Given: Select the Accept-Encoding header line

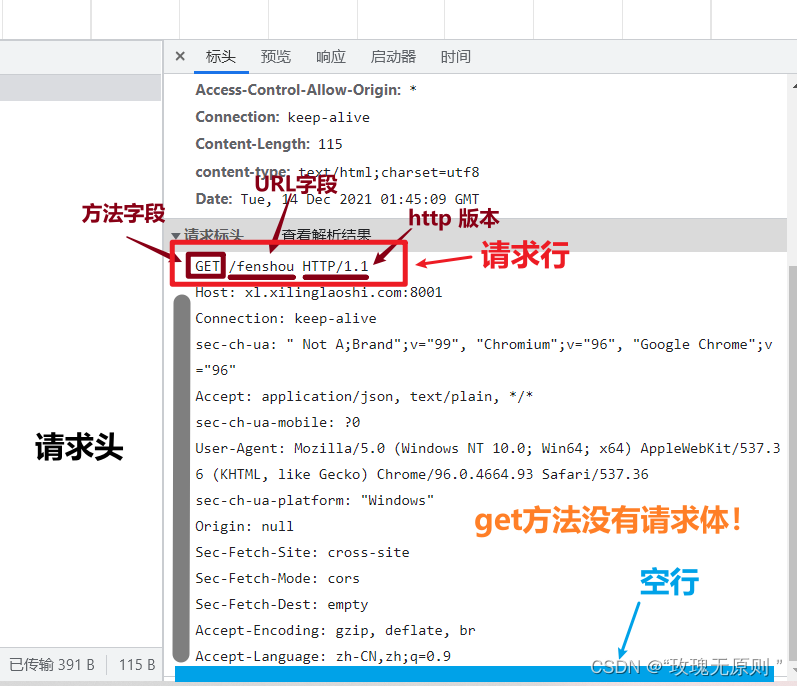Looking at the screenshot, I should pyautogui.click(x=335, y=631).
